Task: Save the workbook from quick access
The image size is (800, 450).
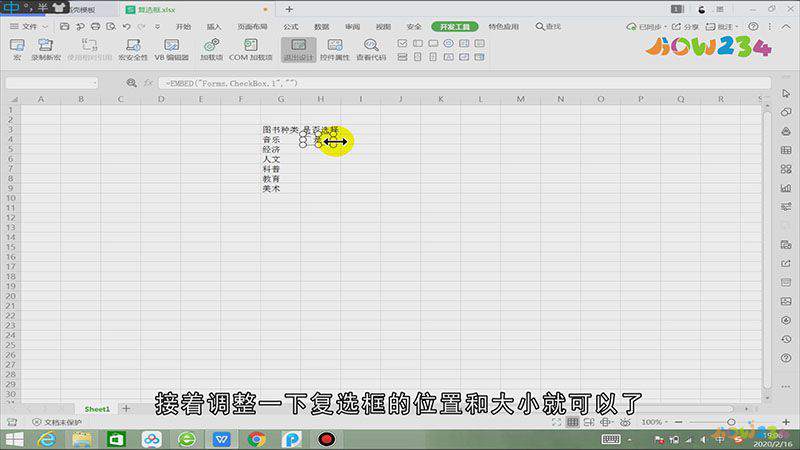Action: pos(64,26)
